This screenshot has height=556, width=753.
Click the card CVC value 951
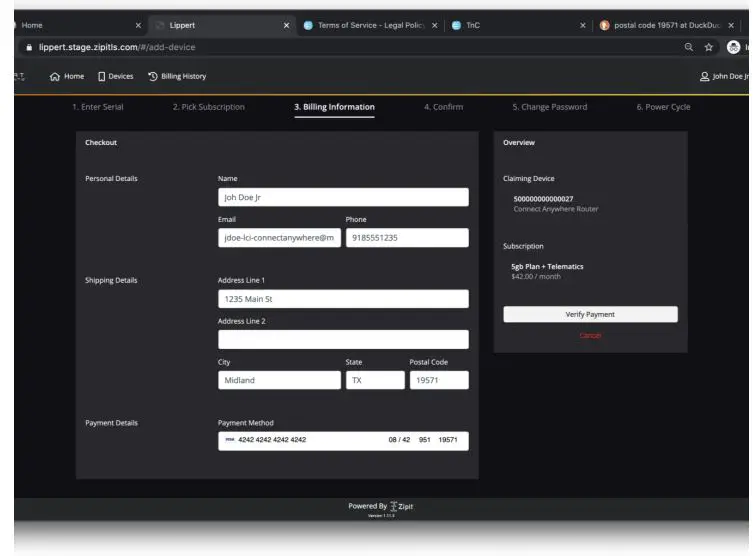point(425,440)
